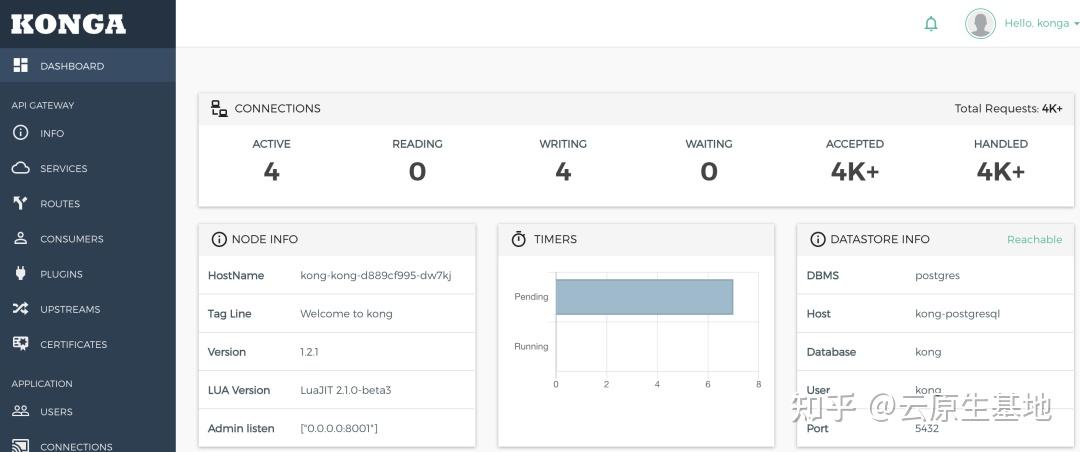Click the Certificates badge icon
The height and width of the screenshot is (452, 1080).
[20, 344]
